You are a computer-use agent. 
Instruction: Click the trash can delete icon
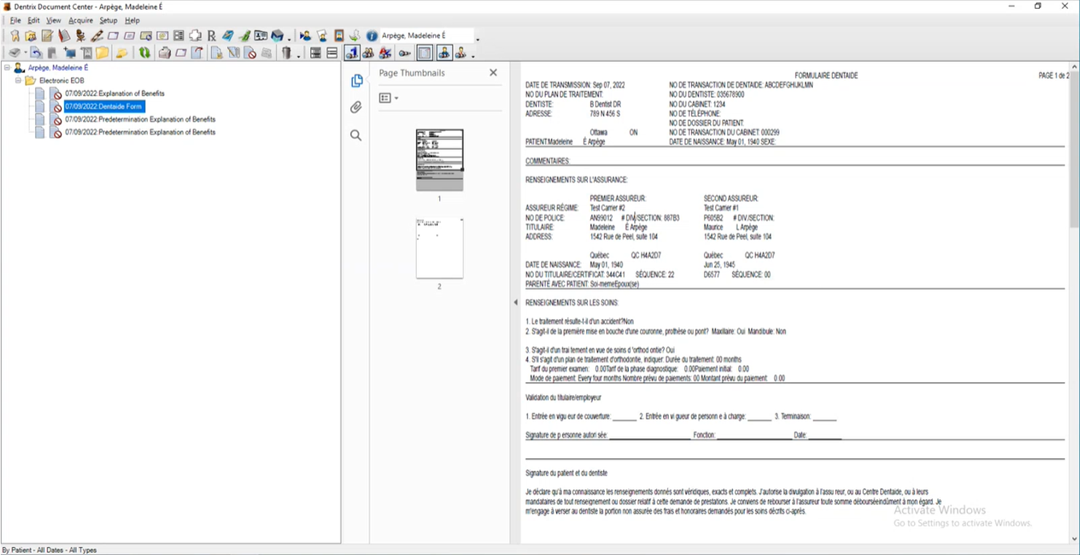pos(286,53)
